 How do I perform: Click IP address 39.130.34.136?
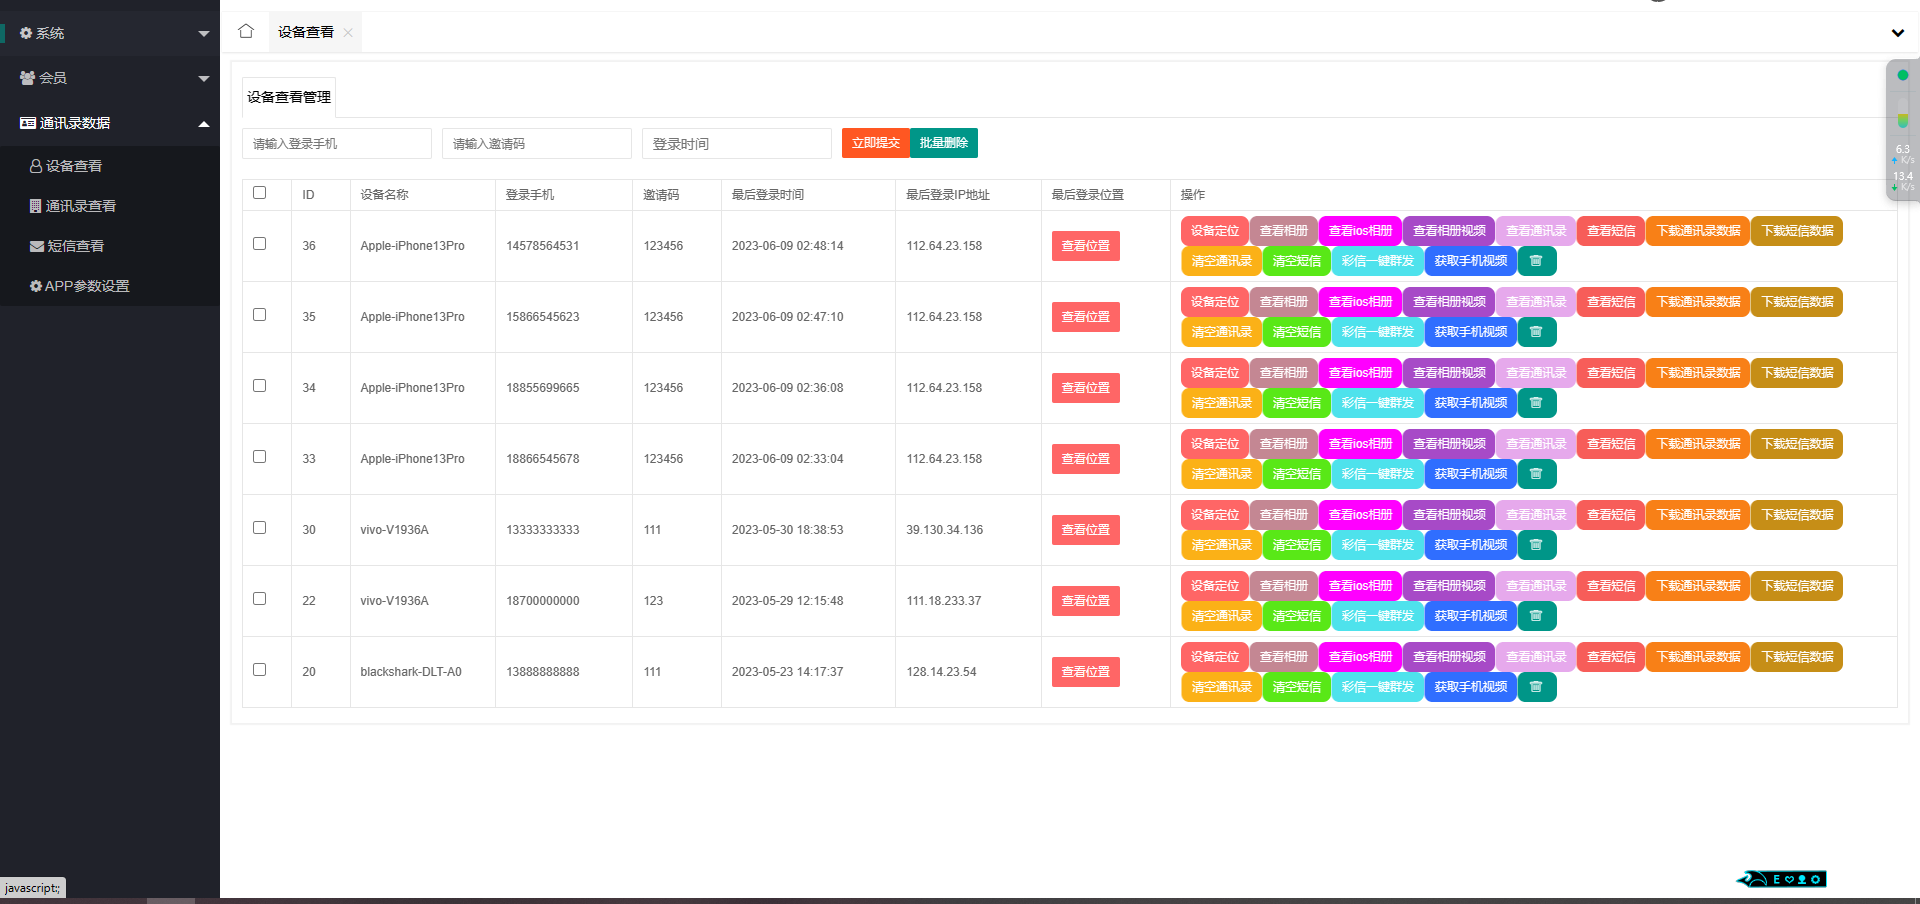(945, 530)
